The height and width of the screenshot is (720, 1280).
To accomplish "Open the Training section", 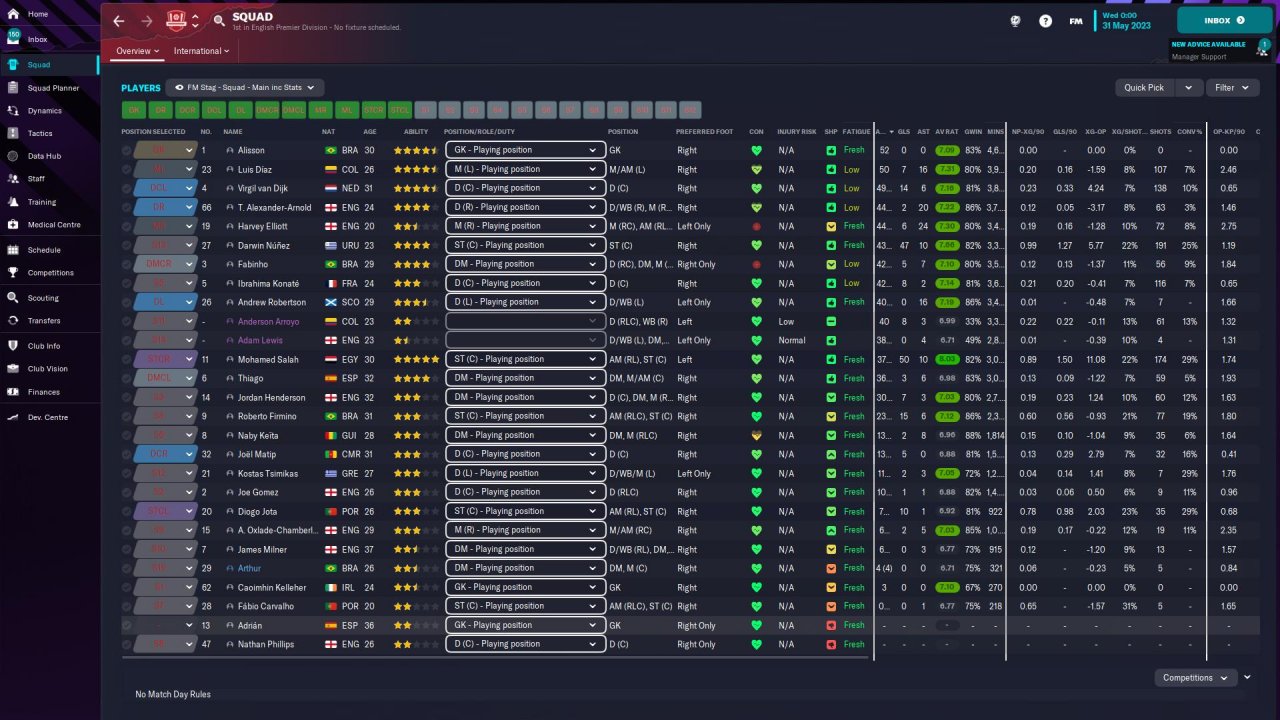I will [x=41, y=202].
